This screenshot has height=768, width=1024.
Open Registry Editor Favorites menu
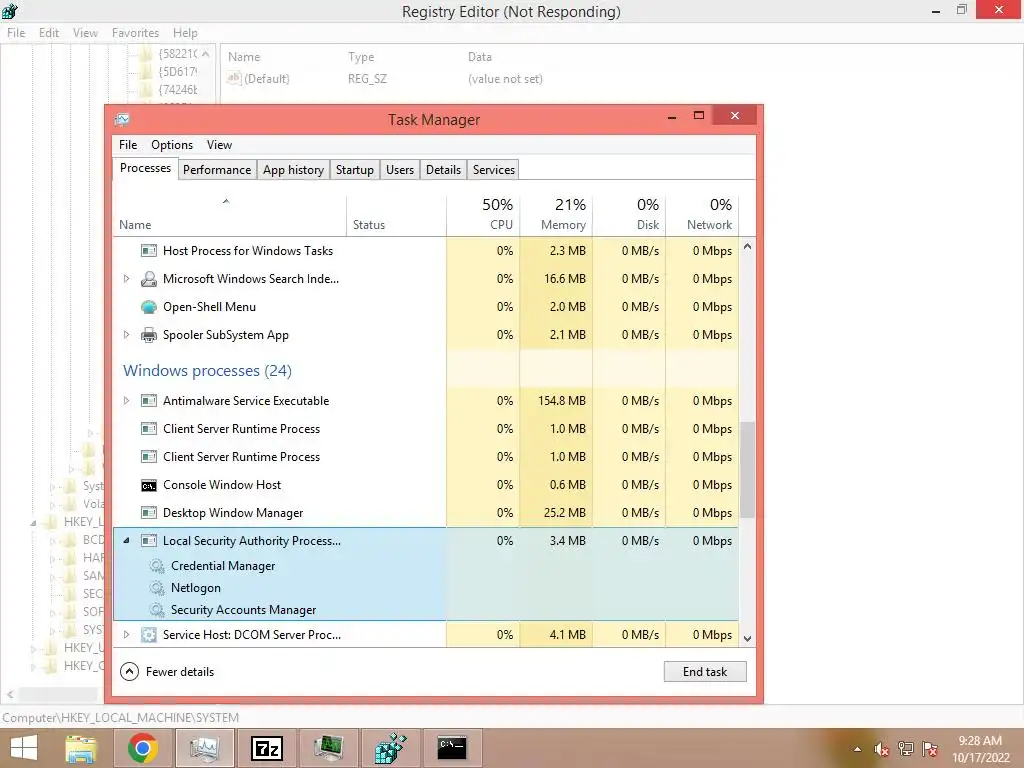[x=135, y=33]
